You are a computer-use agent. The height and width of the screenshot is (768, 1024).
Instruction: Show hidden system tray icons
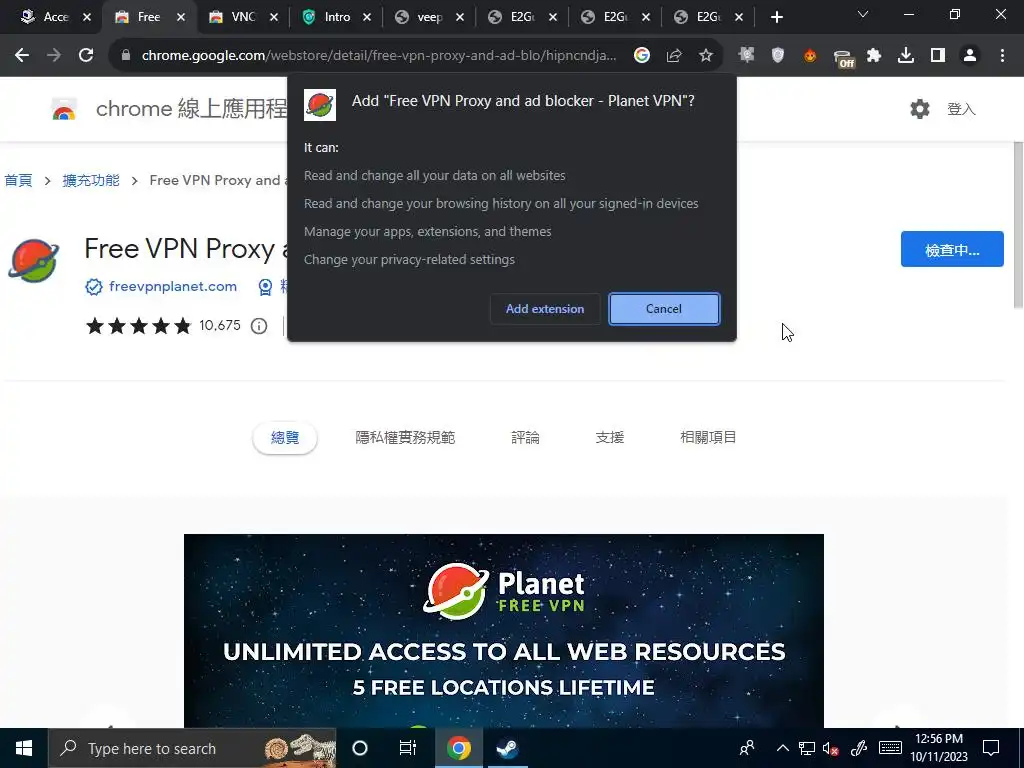click(x=782, y=748)
